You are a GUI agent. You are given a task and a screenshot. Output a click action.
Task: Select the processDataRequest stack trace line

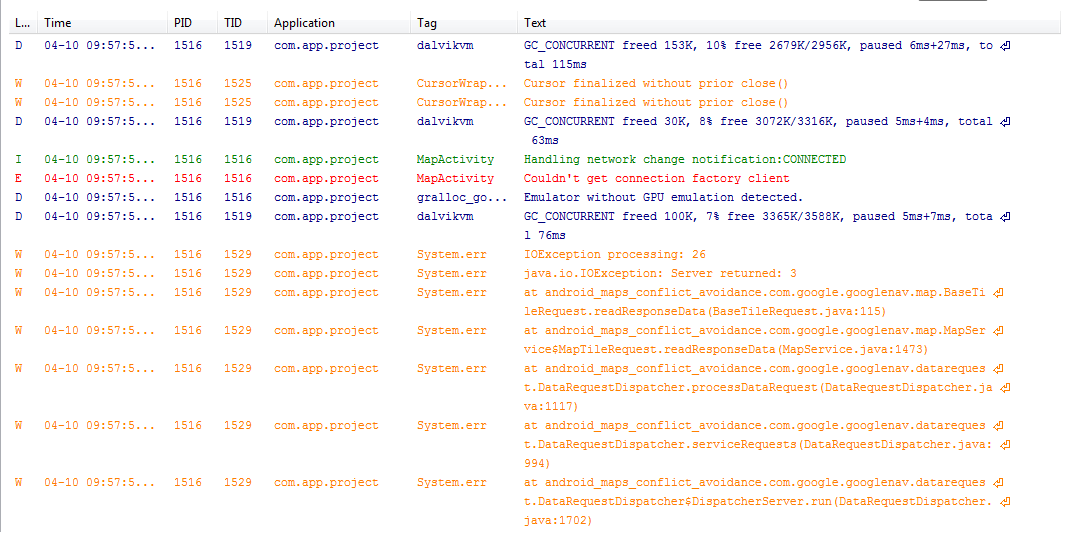(767, 387)
